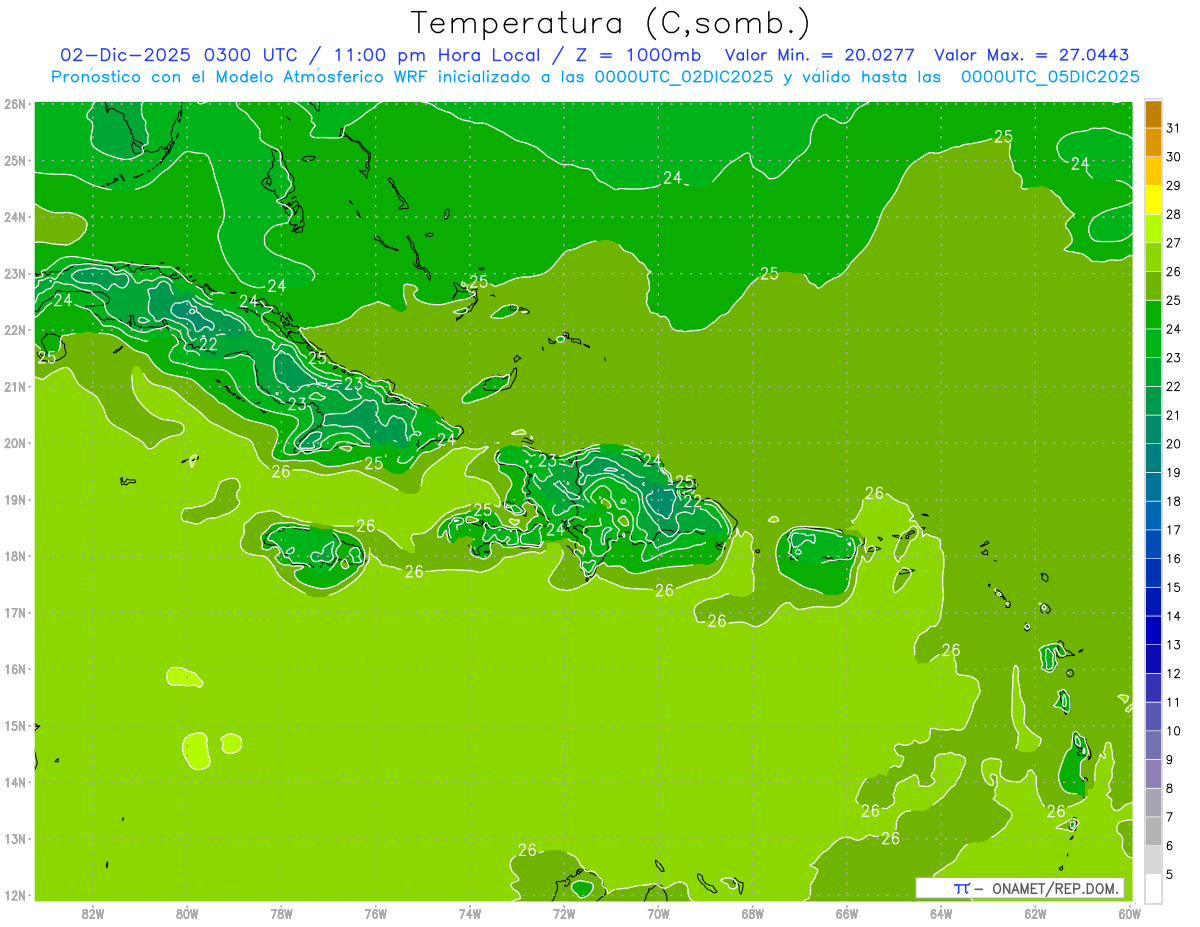Click the color bar label '31'

pos(1173,128)
